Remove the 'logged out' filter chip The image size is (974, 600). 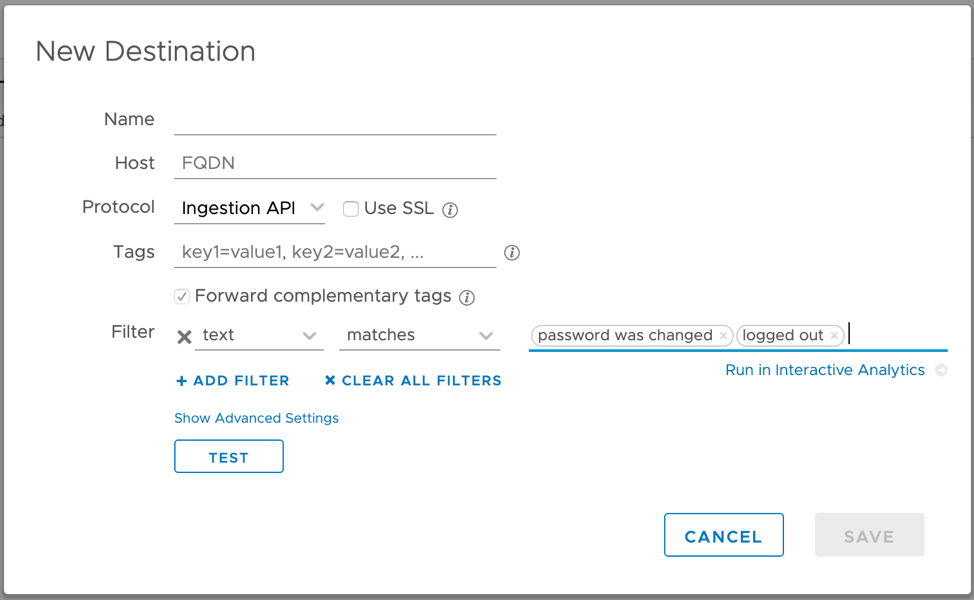point(834,336)
